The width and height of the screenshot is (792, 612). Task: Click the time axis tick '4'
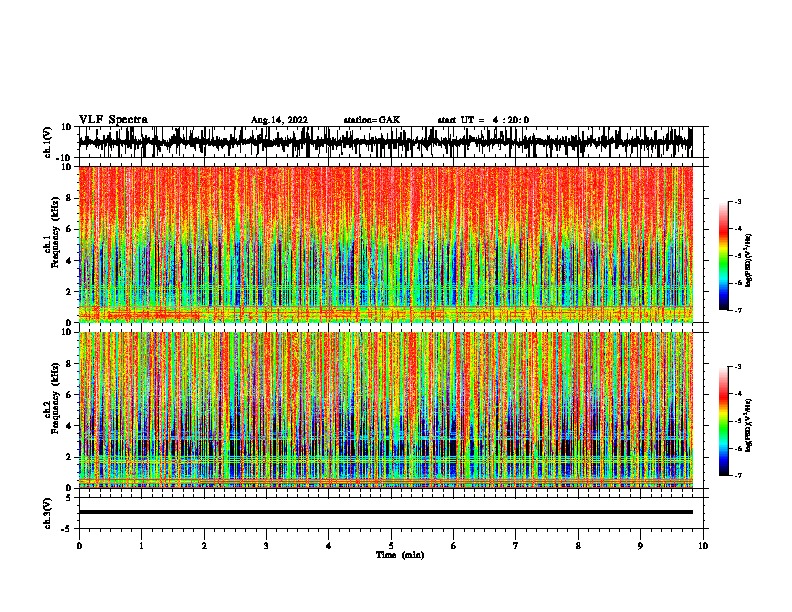[x=329, y=546]
